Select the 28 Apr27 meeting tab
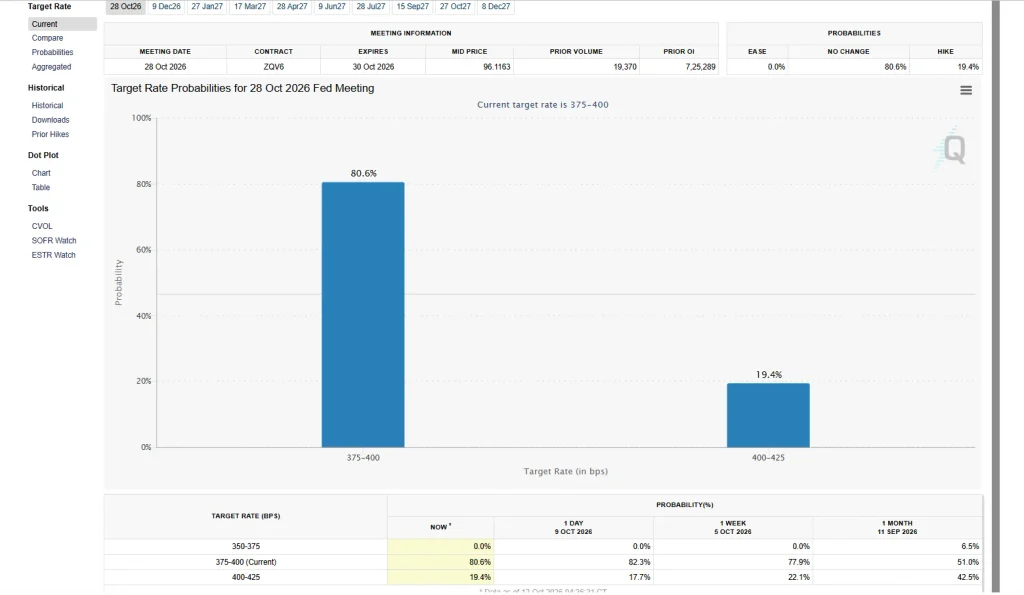Screen dimensions: 1024x595 tap(292, 7)
